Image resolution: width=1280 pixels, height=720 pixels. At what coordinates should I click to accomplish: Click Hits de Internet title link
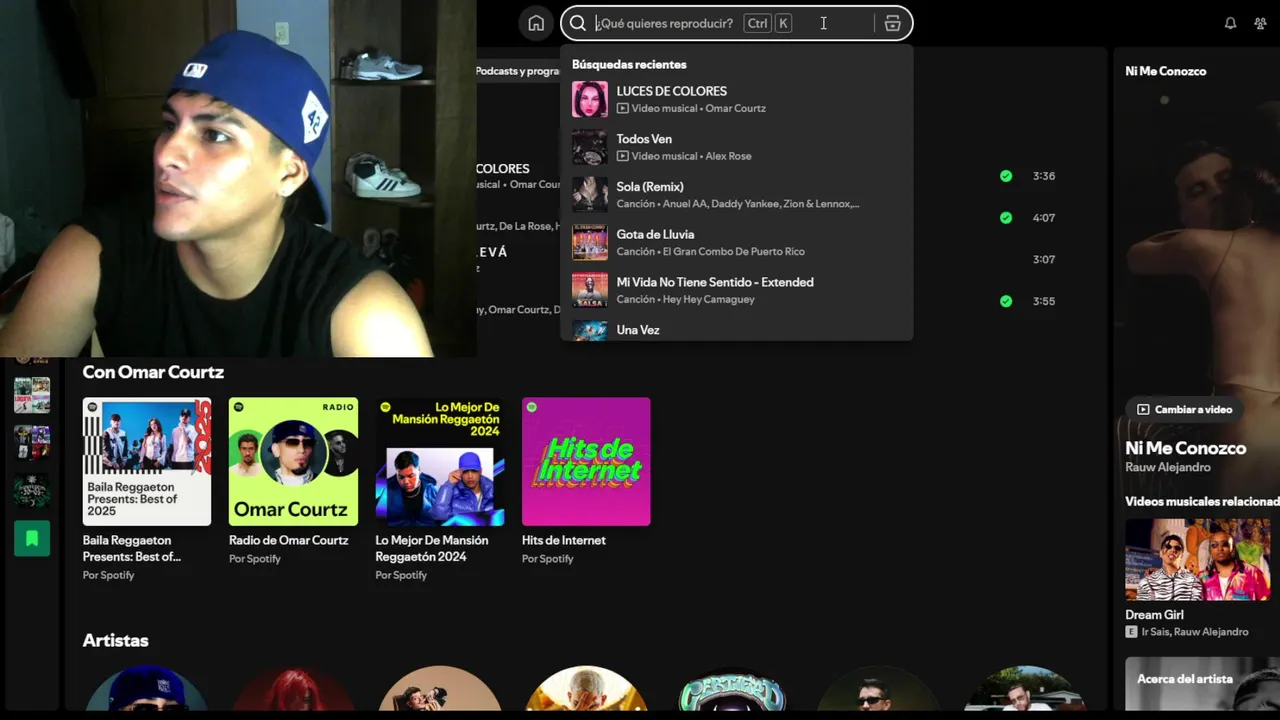(x=564, y=540)
